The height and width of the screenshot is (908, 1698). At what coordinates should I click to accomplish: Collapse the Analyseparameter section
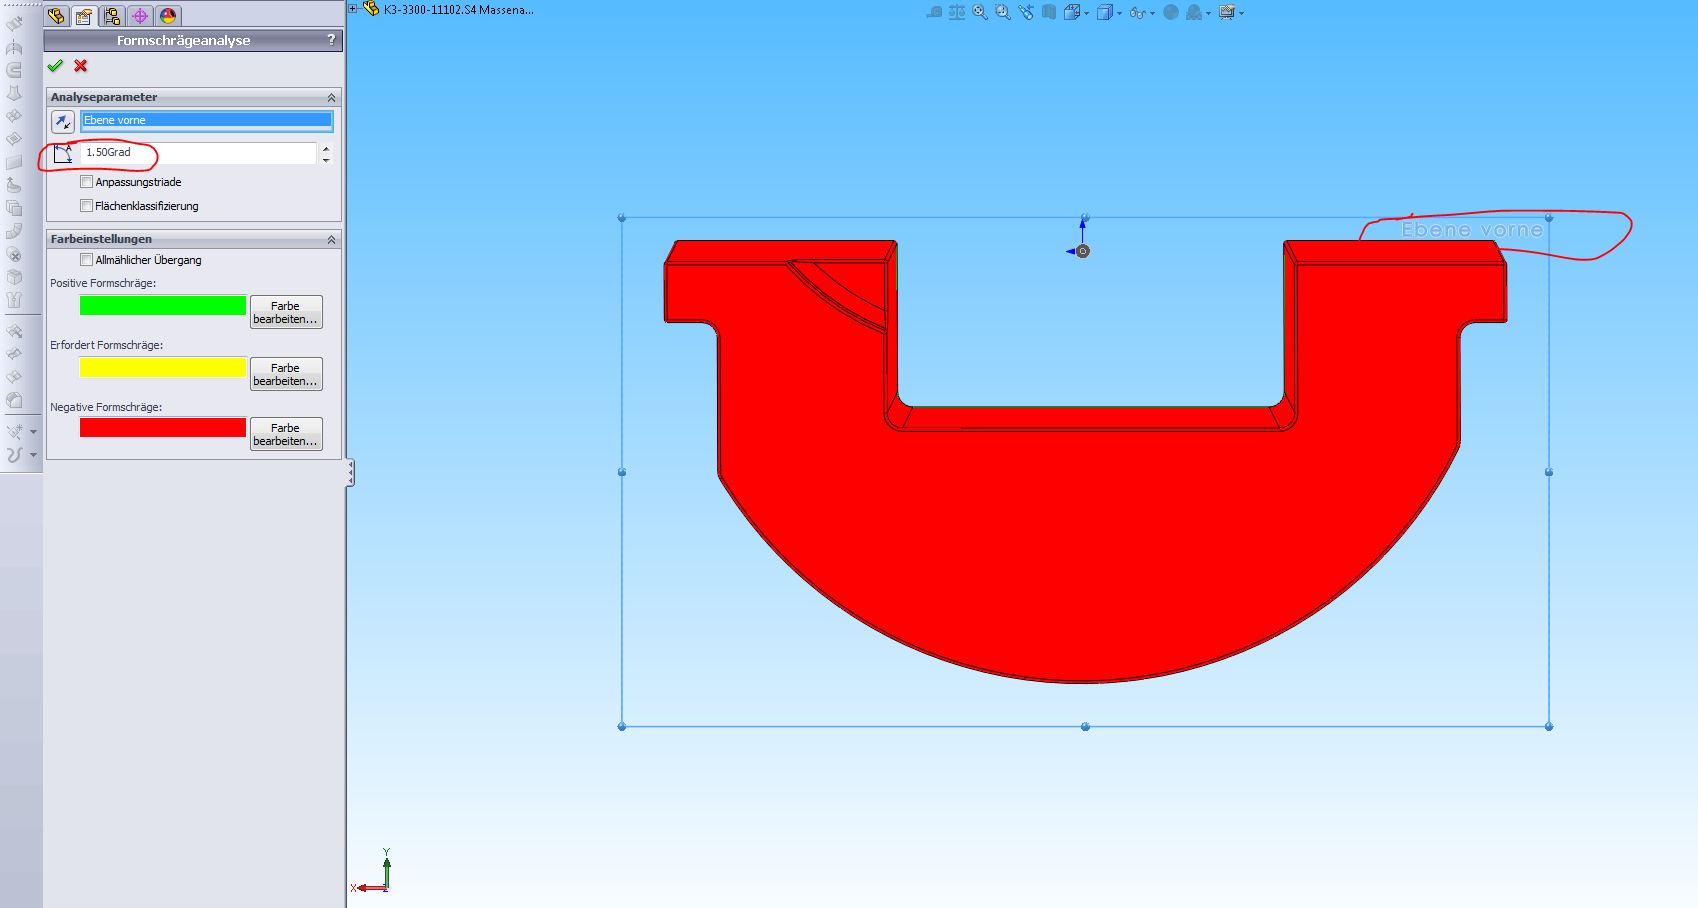[331, 98]
